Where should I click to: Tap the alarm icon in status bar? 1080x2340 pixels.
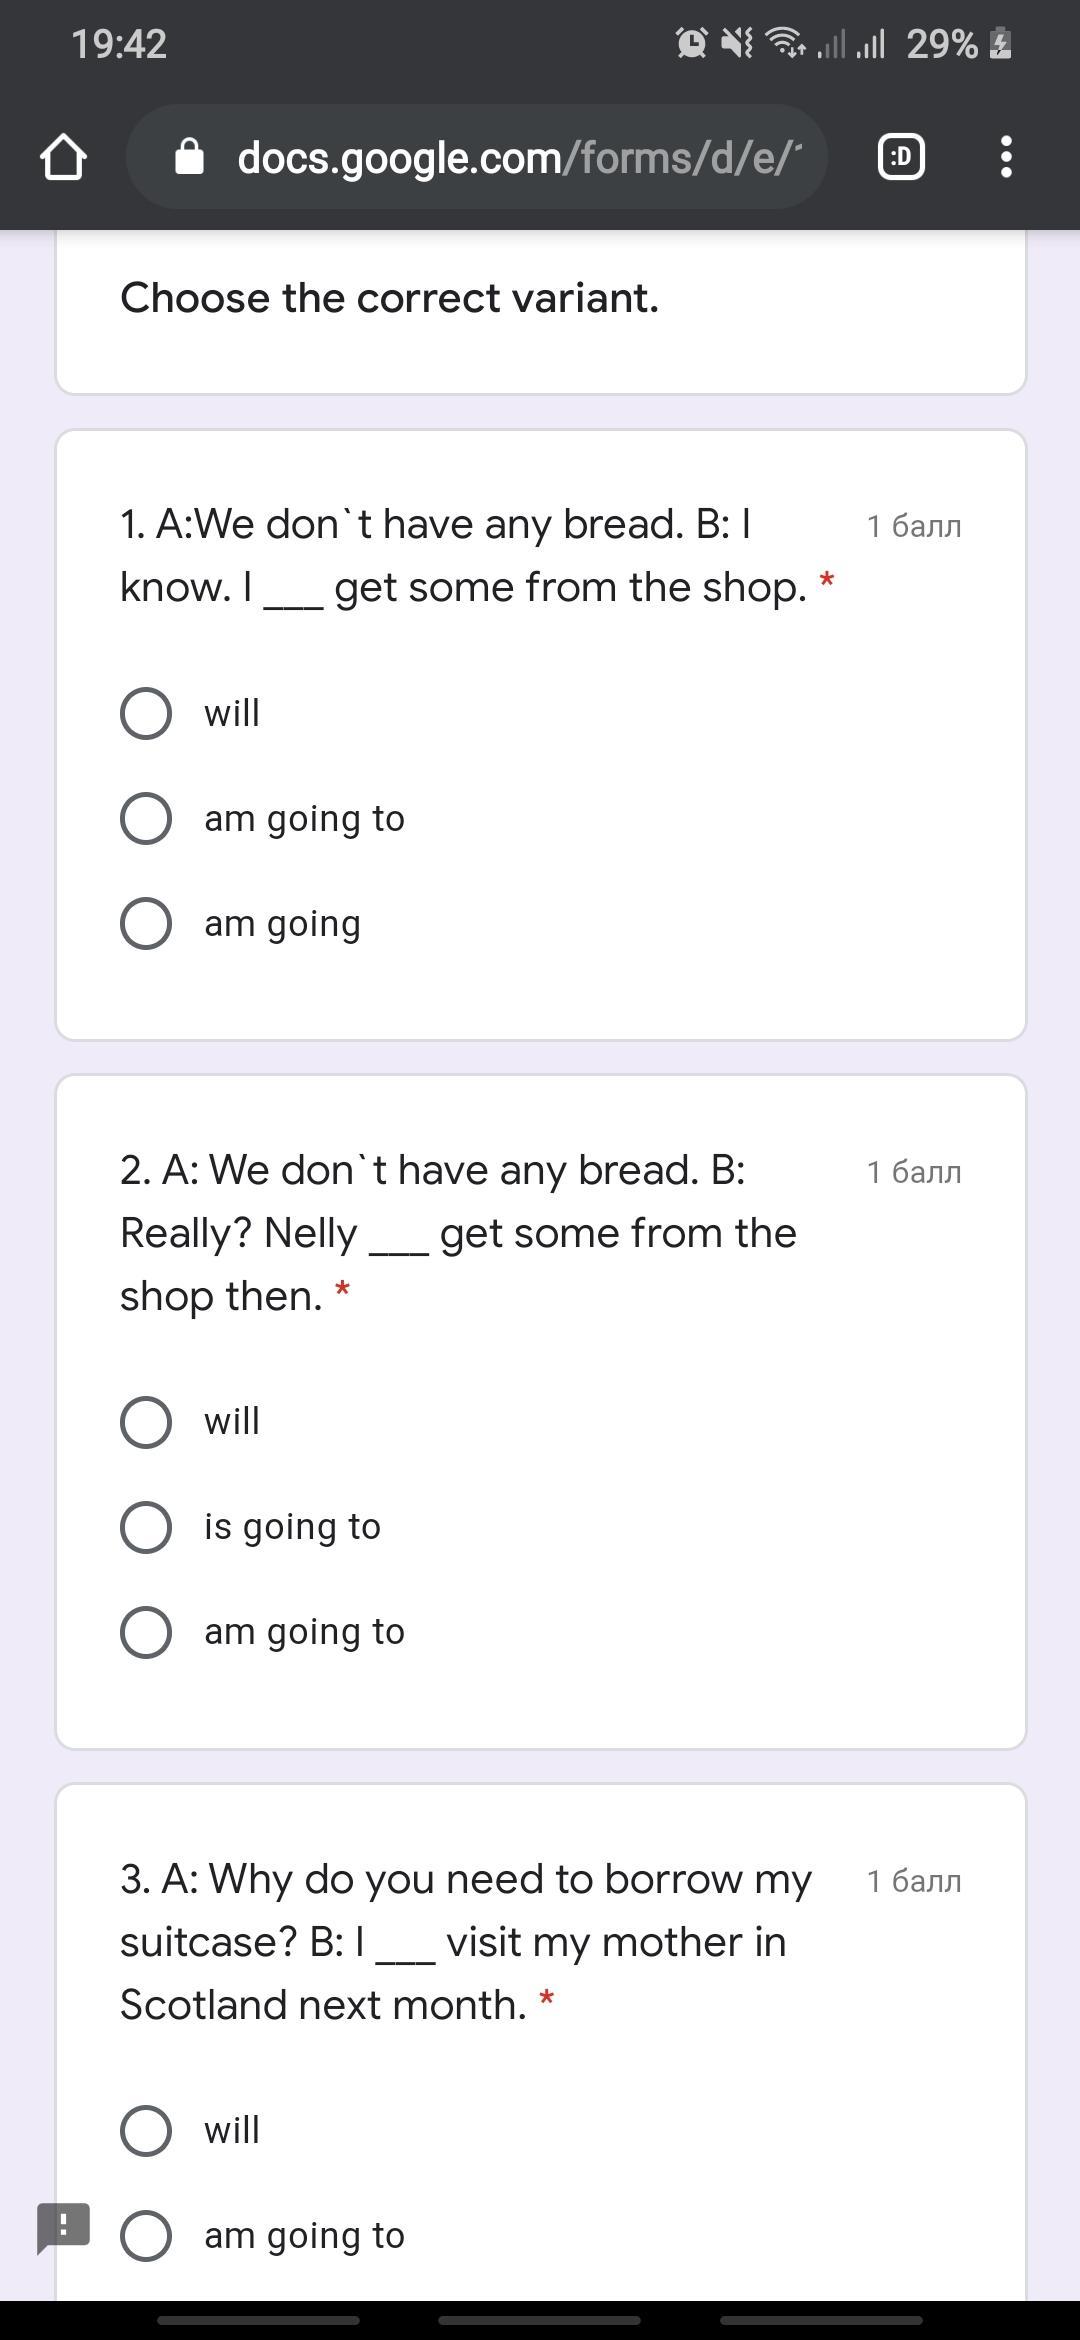click(691, 43)
